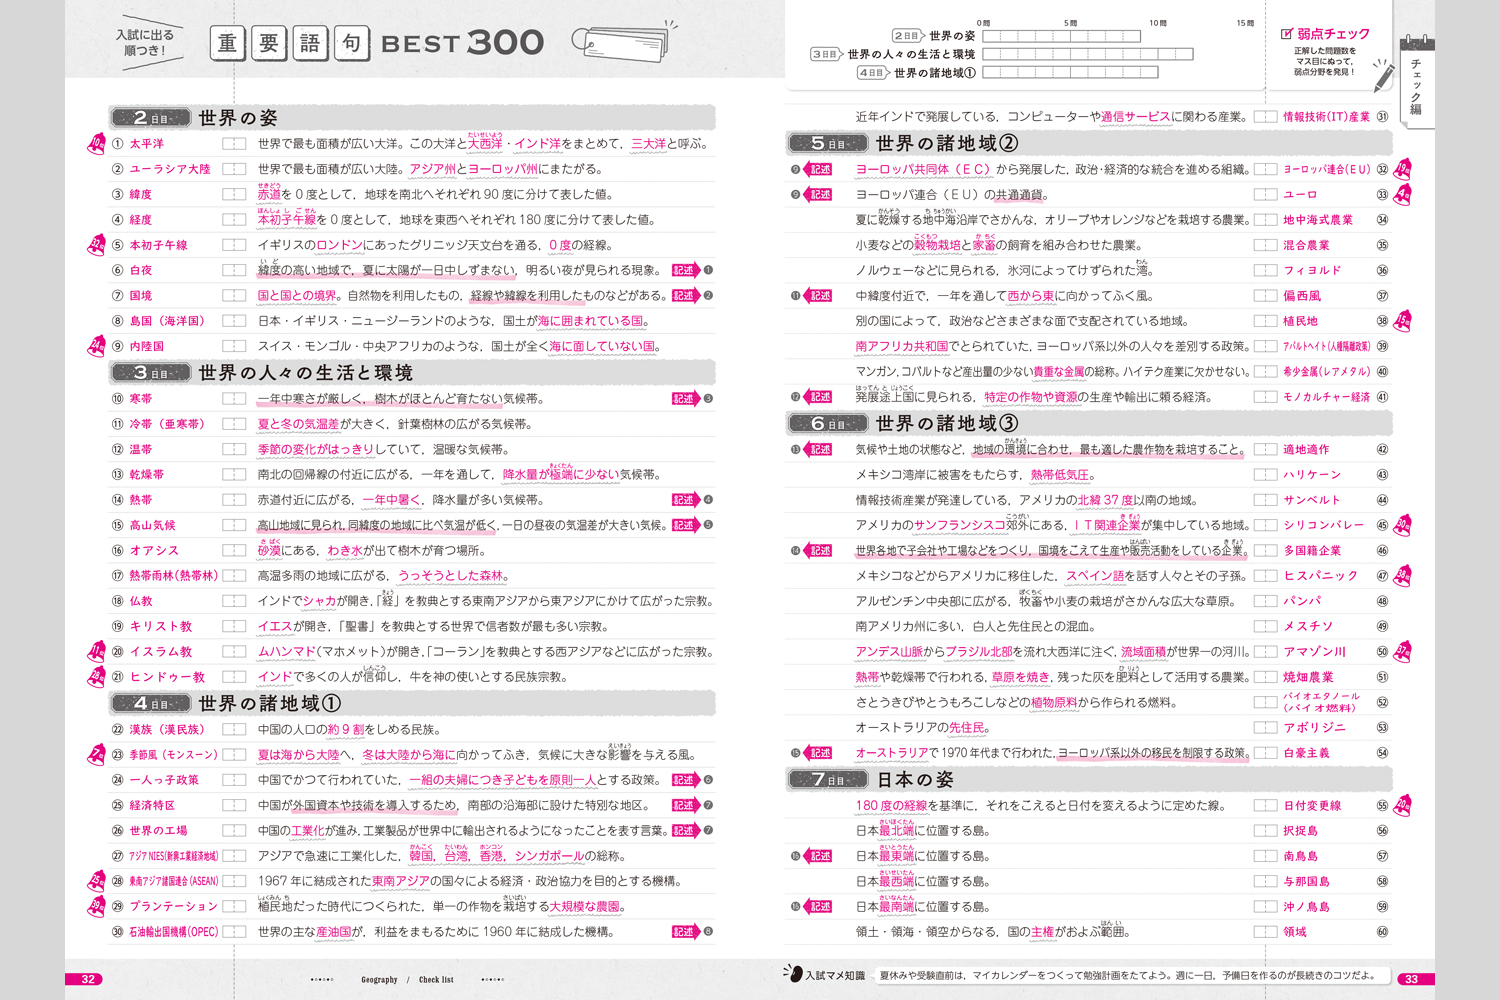Click the bell icon beside 東南アジア諸国連合(ASEAN)
Image resolution: width=1500 pixels, height=1000 pixels.
click(x=96, y=881)
